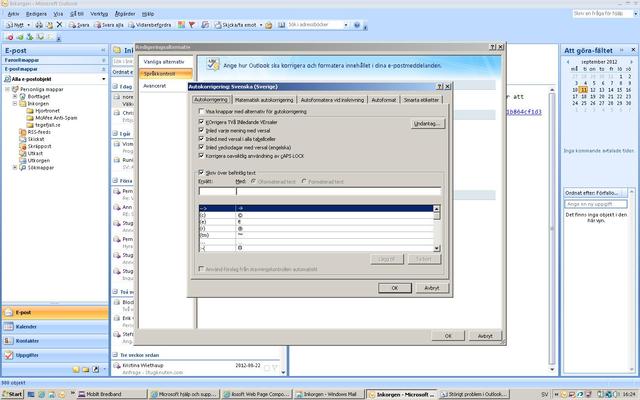The height and width of the screenshot is (400, 640).
Task: Select the (tm) row in replacement list
Action: coord(316,235)
